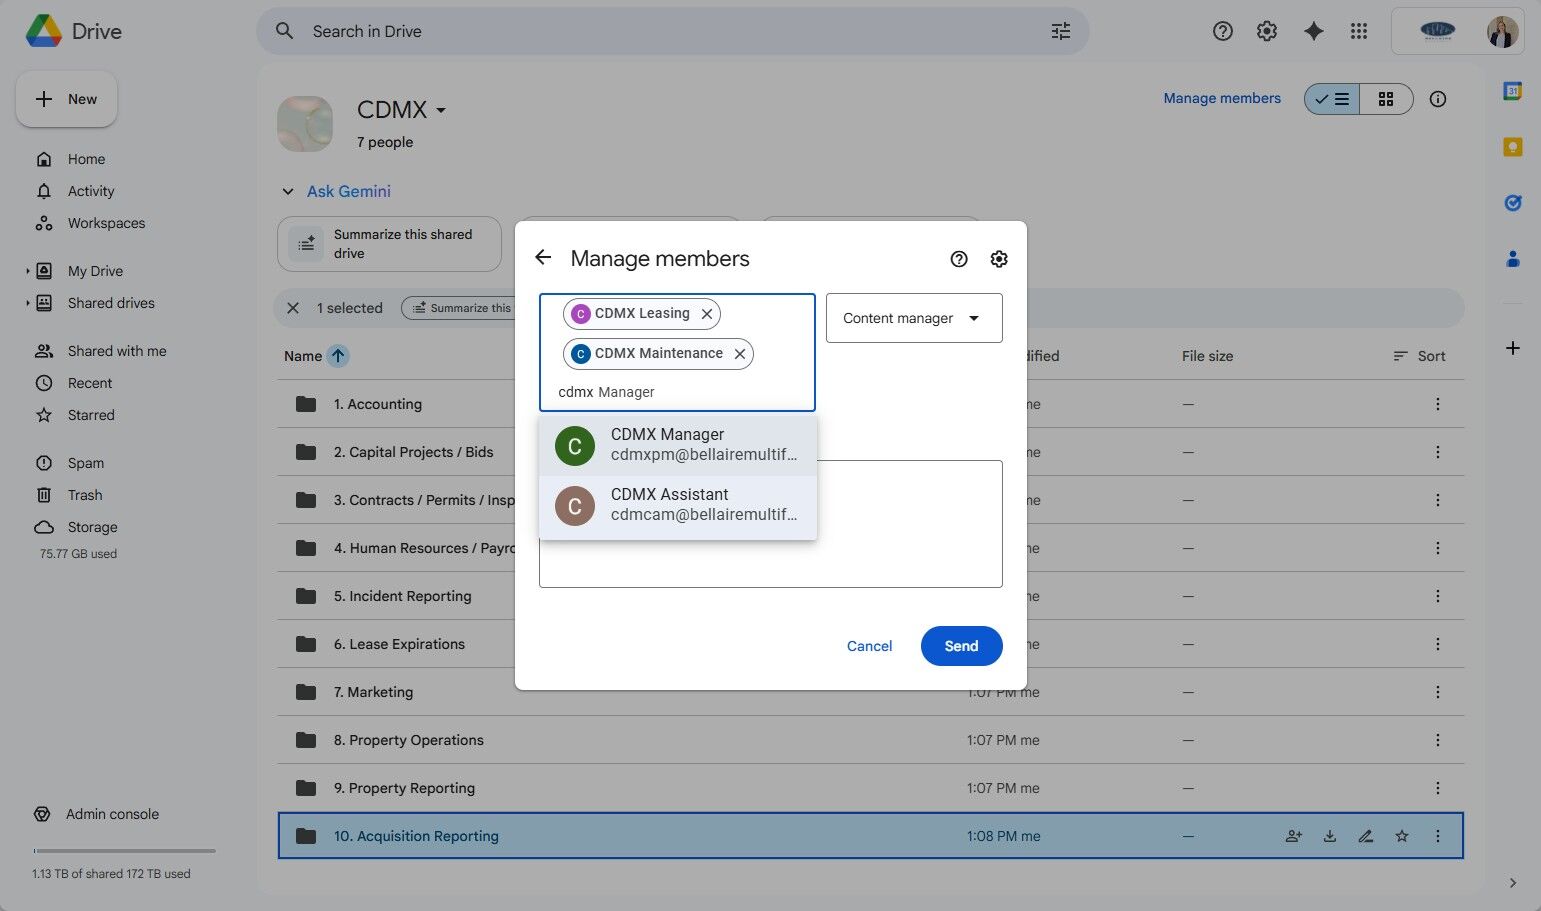This screenshot has width=1541, height=911.
Task: Click the Search in Drive field
Action: 672,31
